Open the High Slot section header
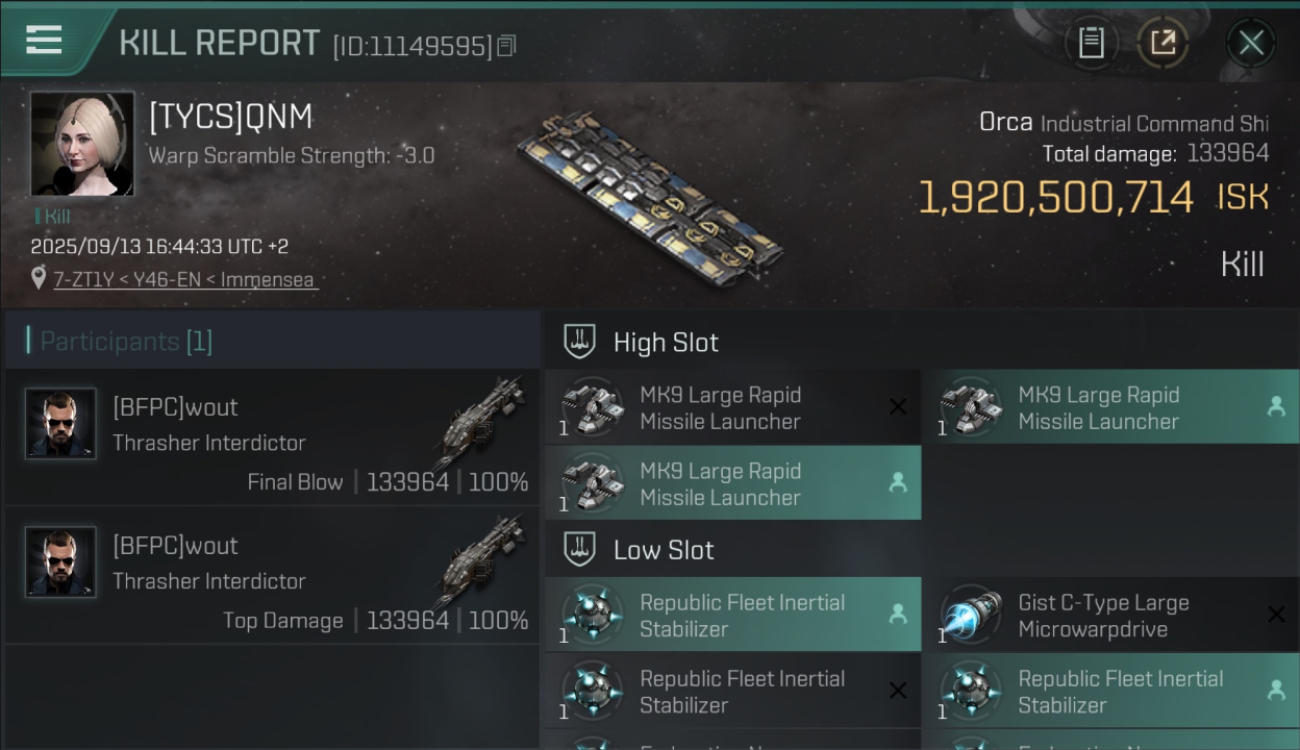The width and height of the screenshot is (1300, 750). [x=666, y=342]
